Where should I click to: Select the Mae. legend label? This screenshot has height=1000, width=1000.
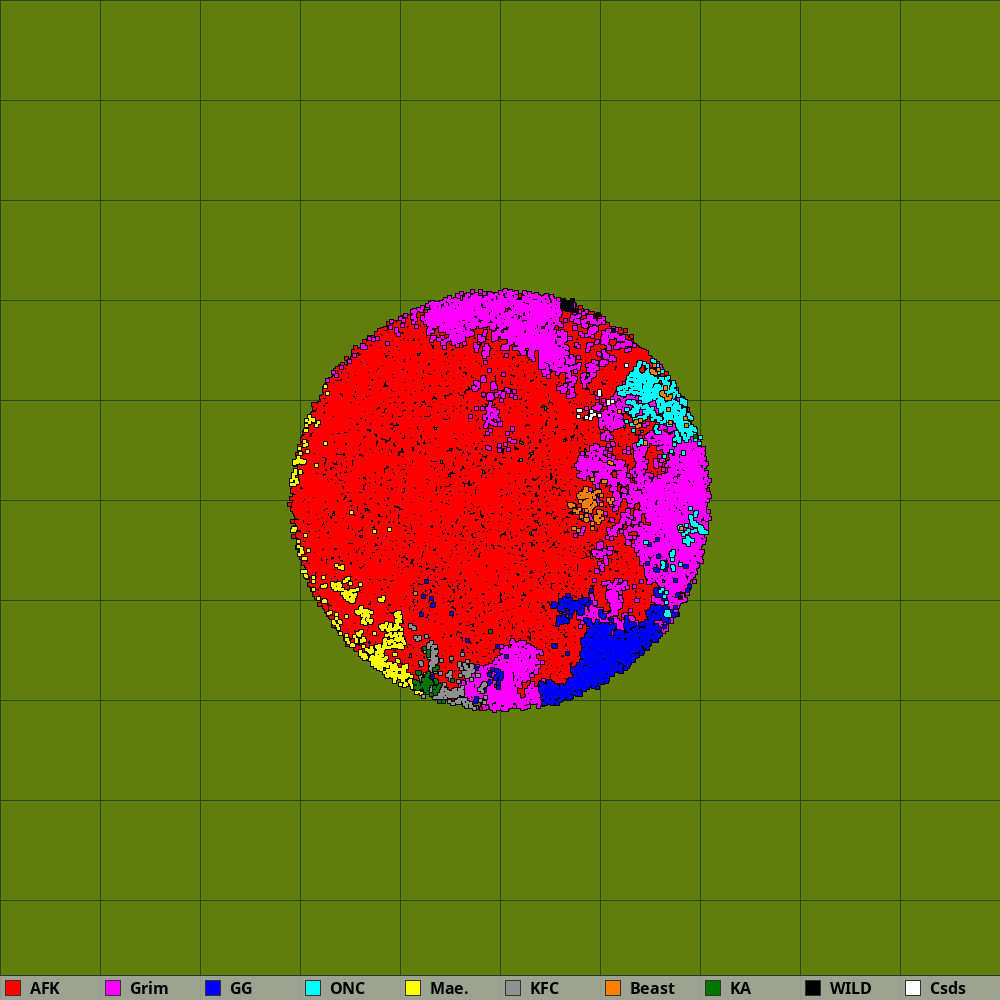pyautogui.click(x=449, y=989)
